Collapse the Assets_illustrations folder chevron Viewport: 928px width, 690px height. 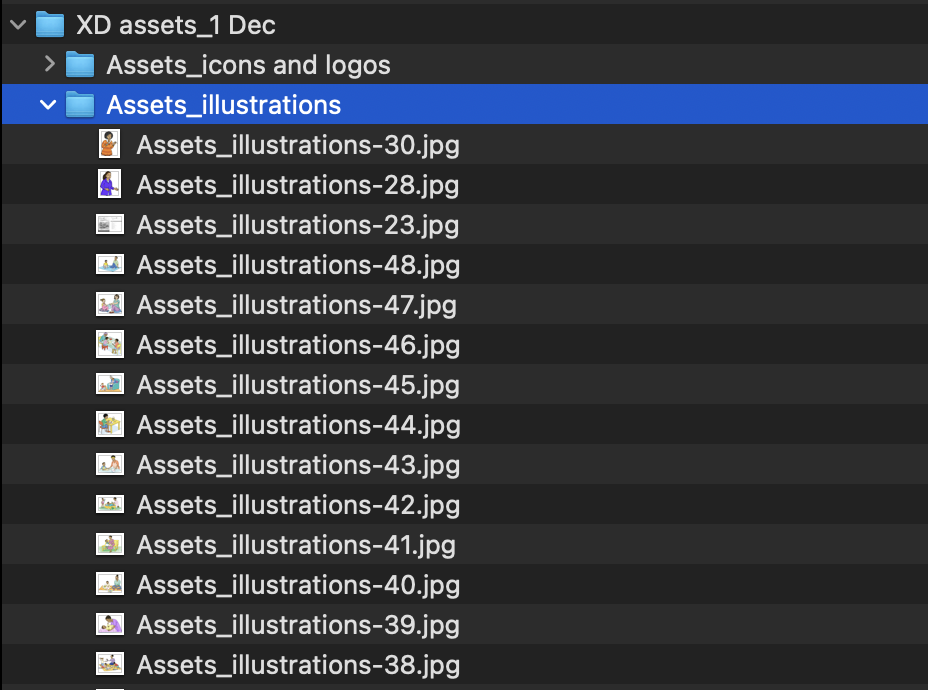coord(48,105)
